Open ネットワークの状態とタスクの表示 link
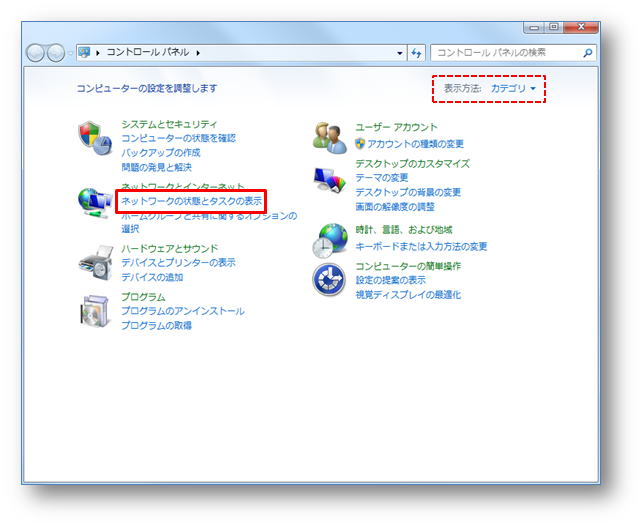Viewport: 643px width, 527px height. (x=192, y=201)
